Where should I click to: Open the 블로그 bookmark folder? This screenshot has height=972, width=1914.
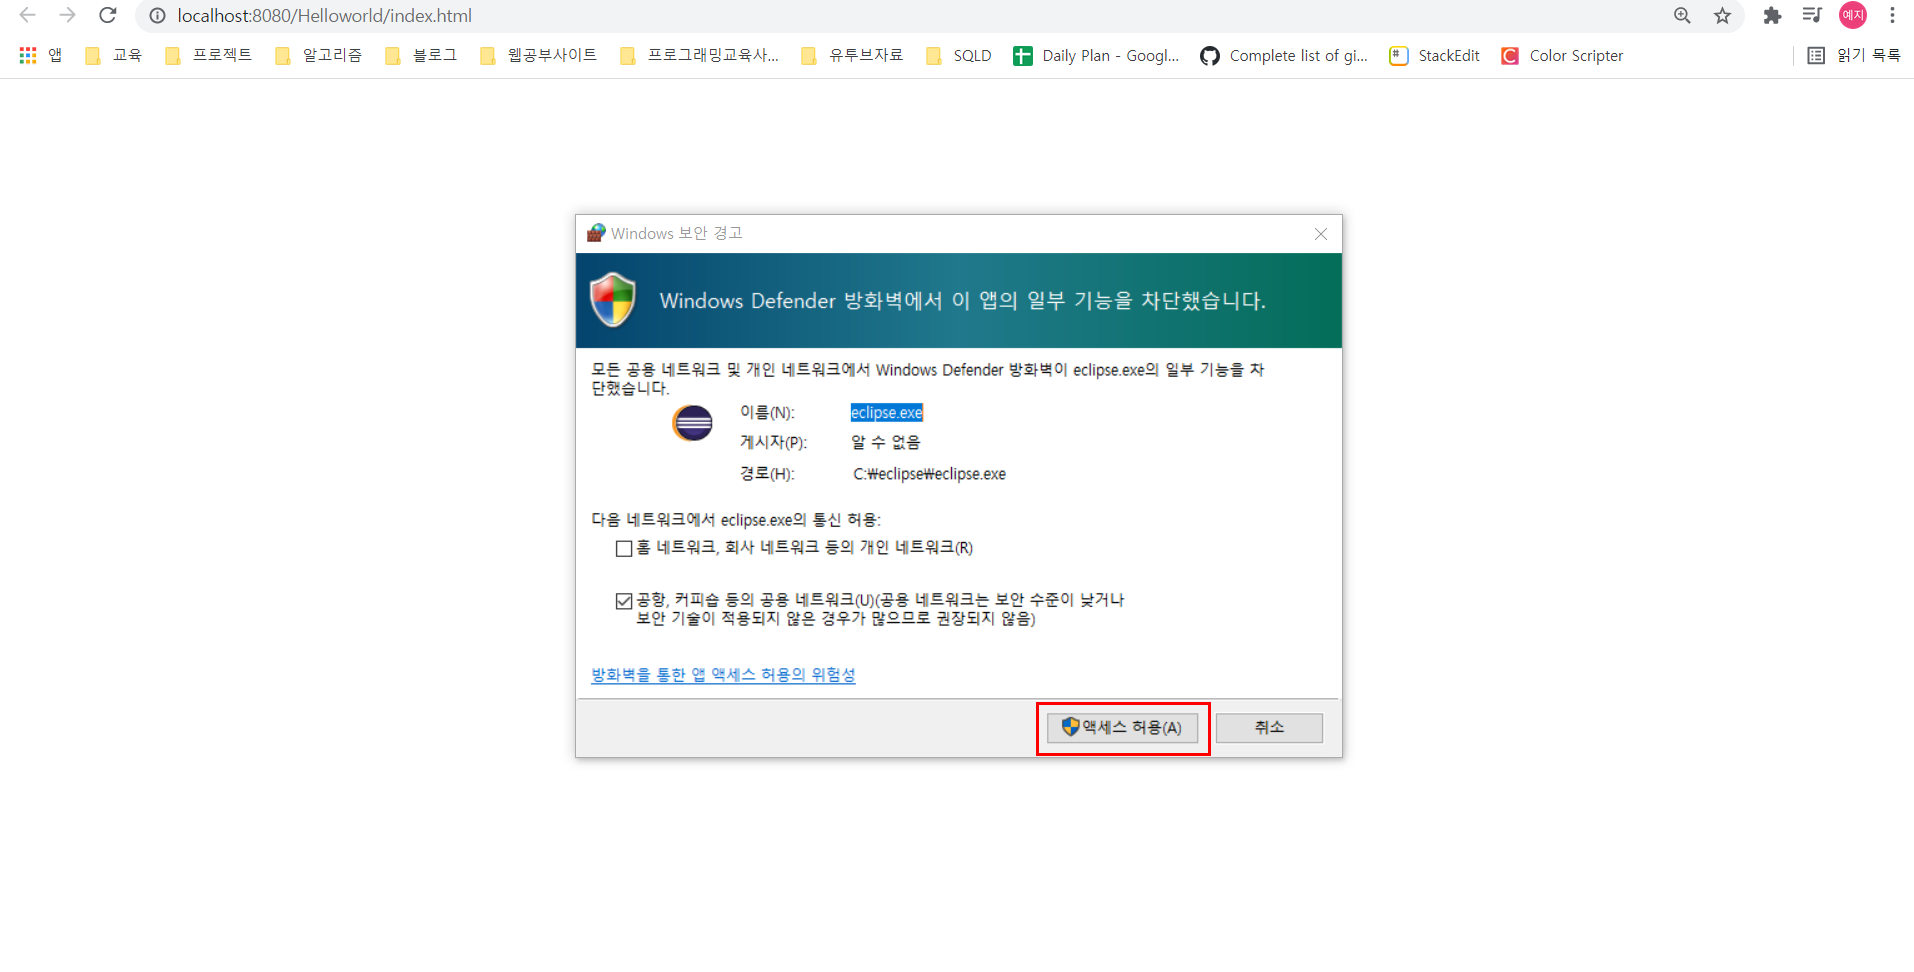point(421,56)
